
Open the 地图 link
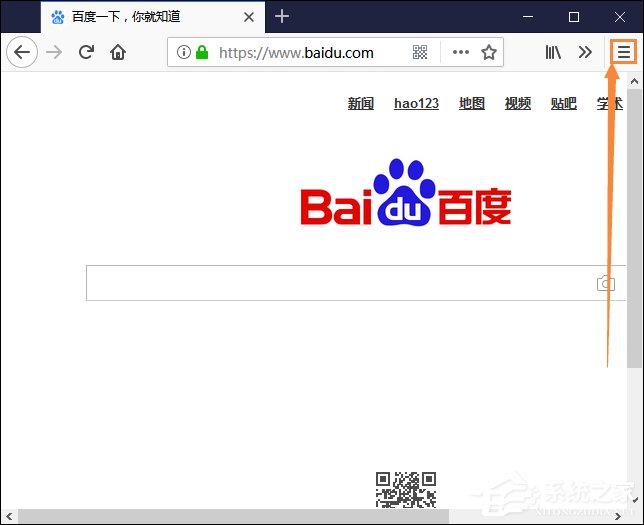click(472, 104)
